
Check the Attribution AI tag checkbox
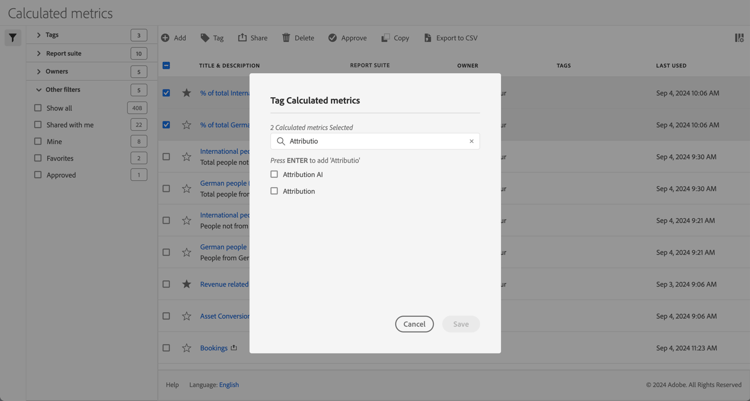click(x=274, y=174)
